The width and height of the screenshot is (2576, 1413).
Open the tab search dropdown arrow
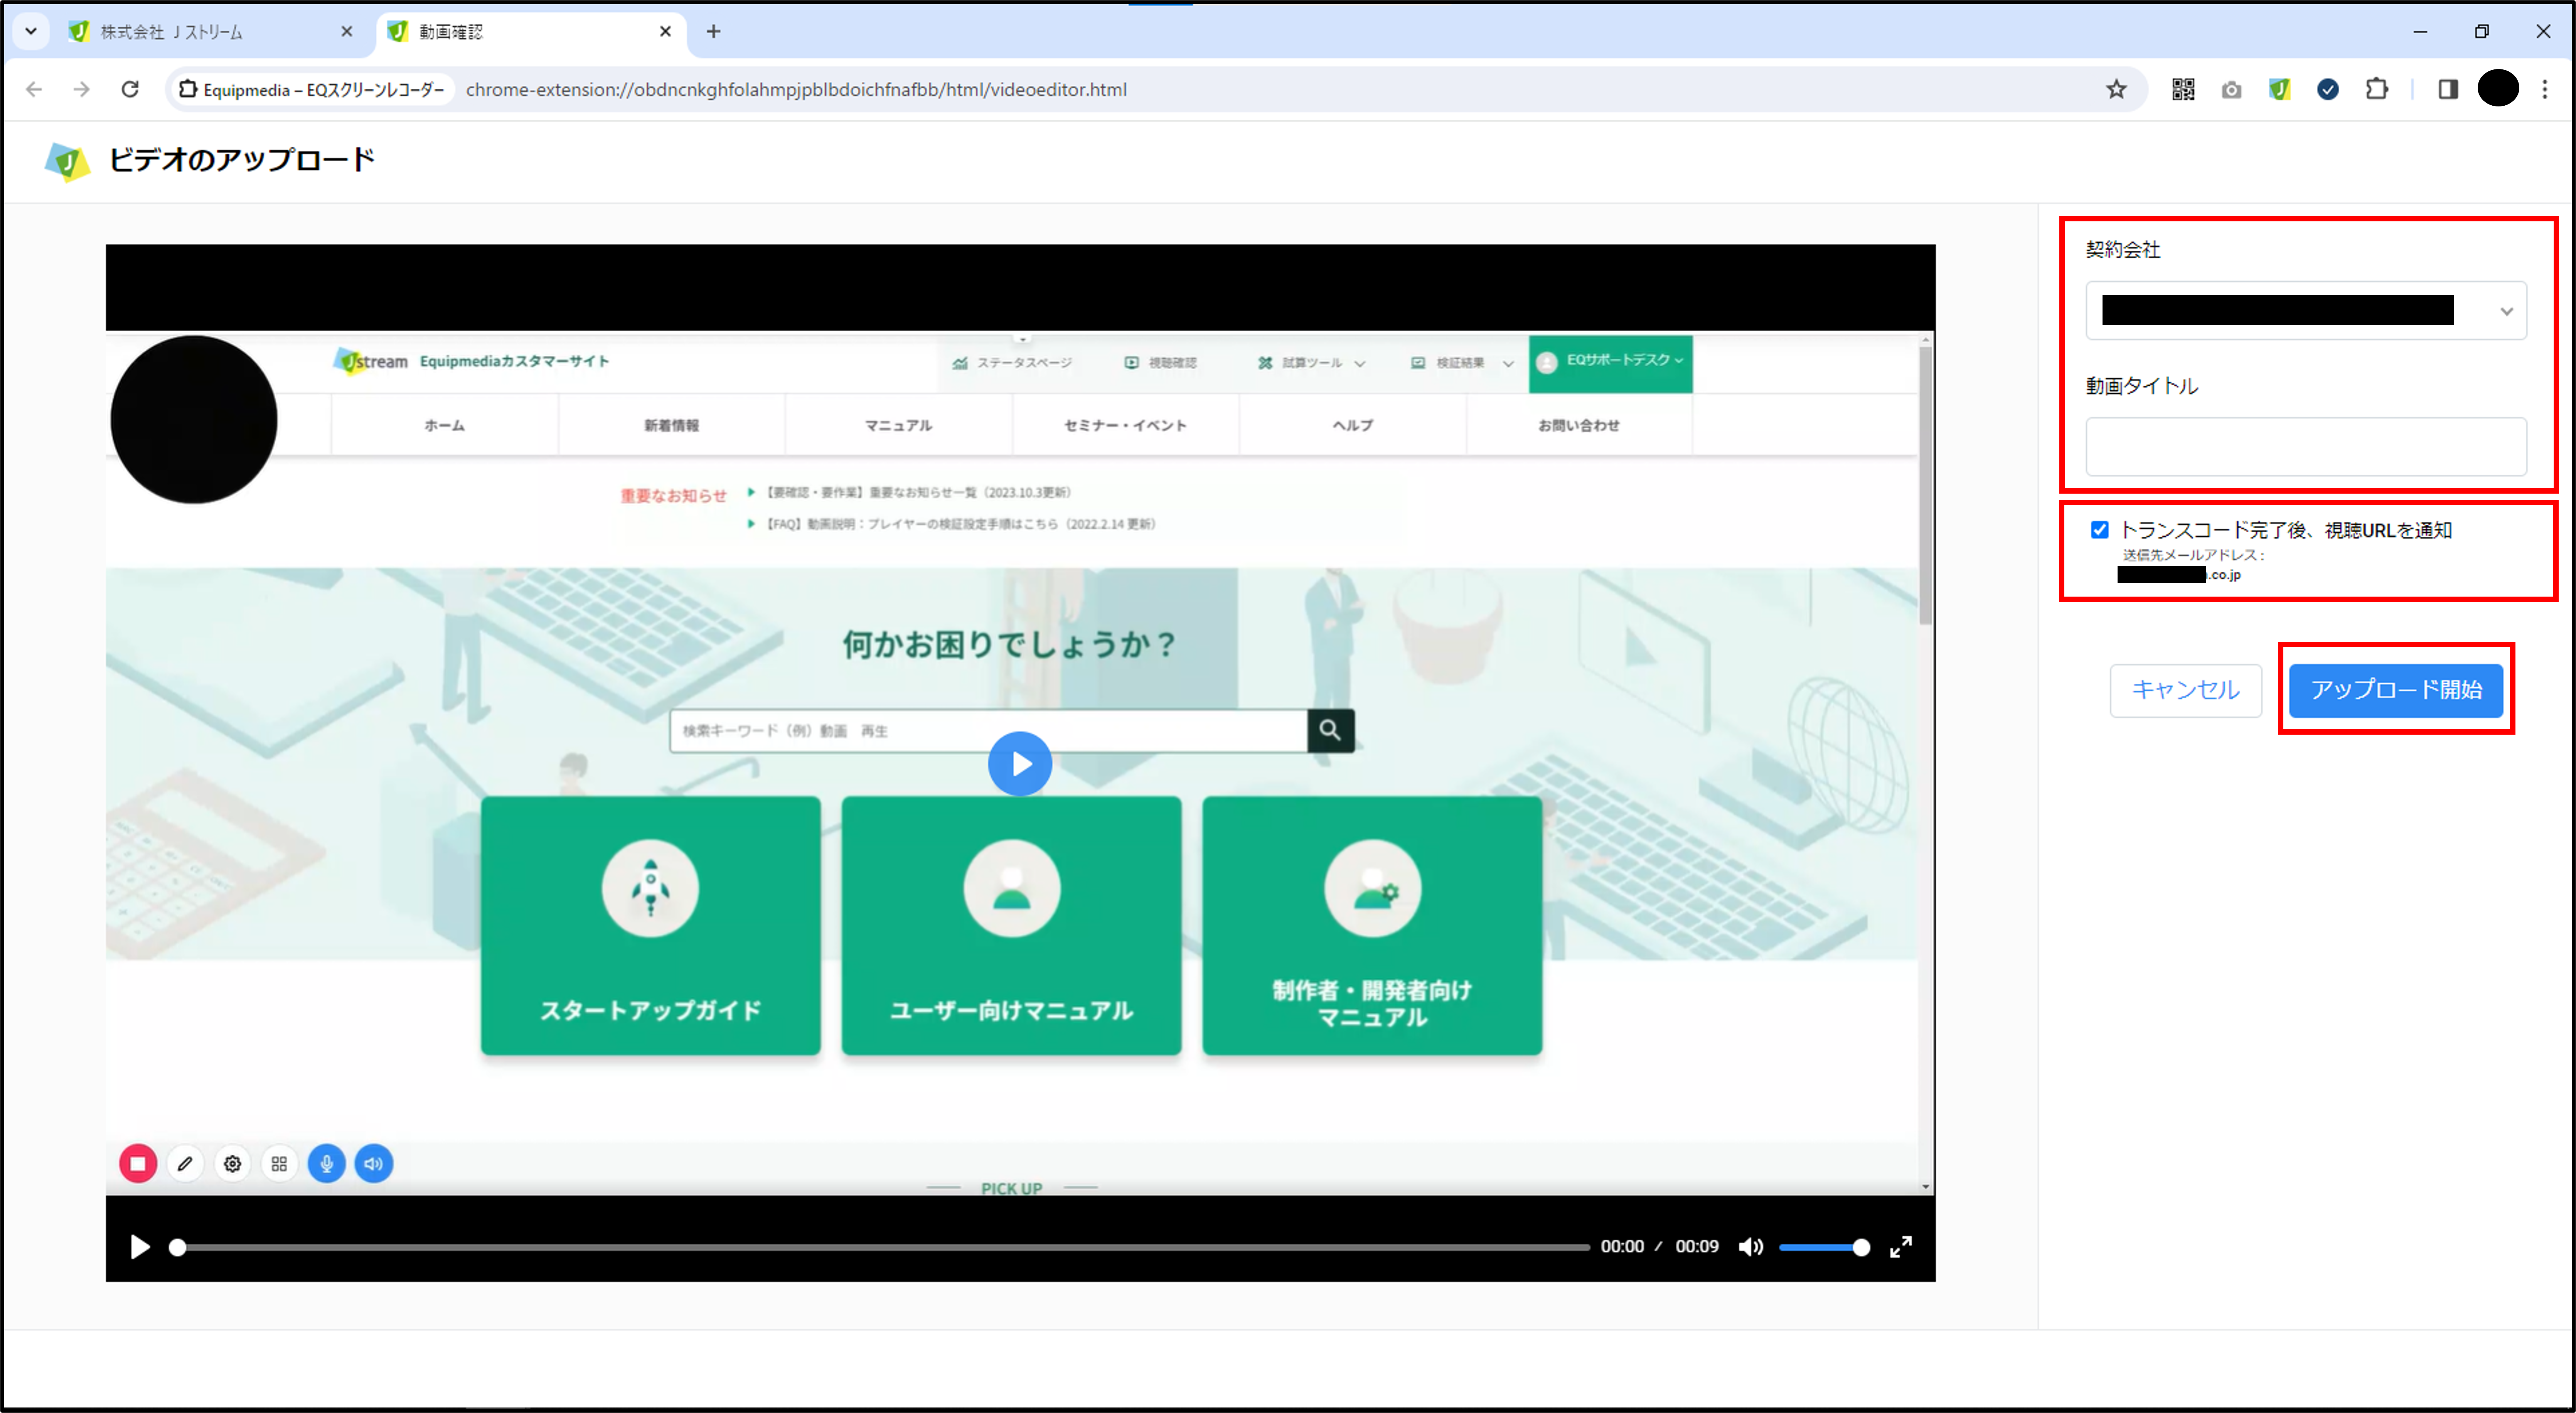(x=31, y=31)
